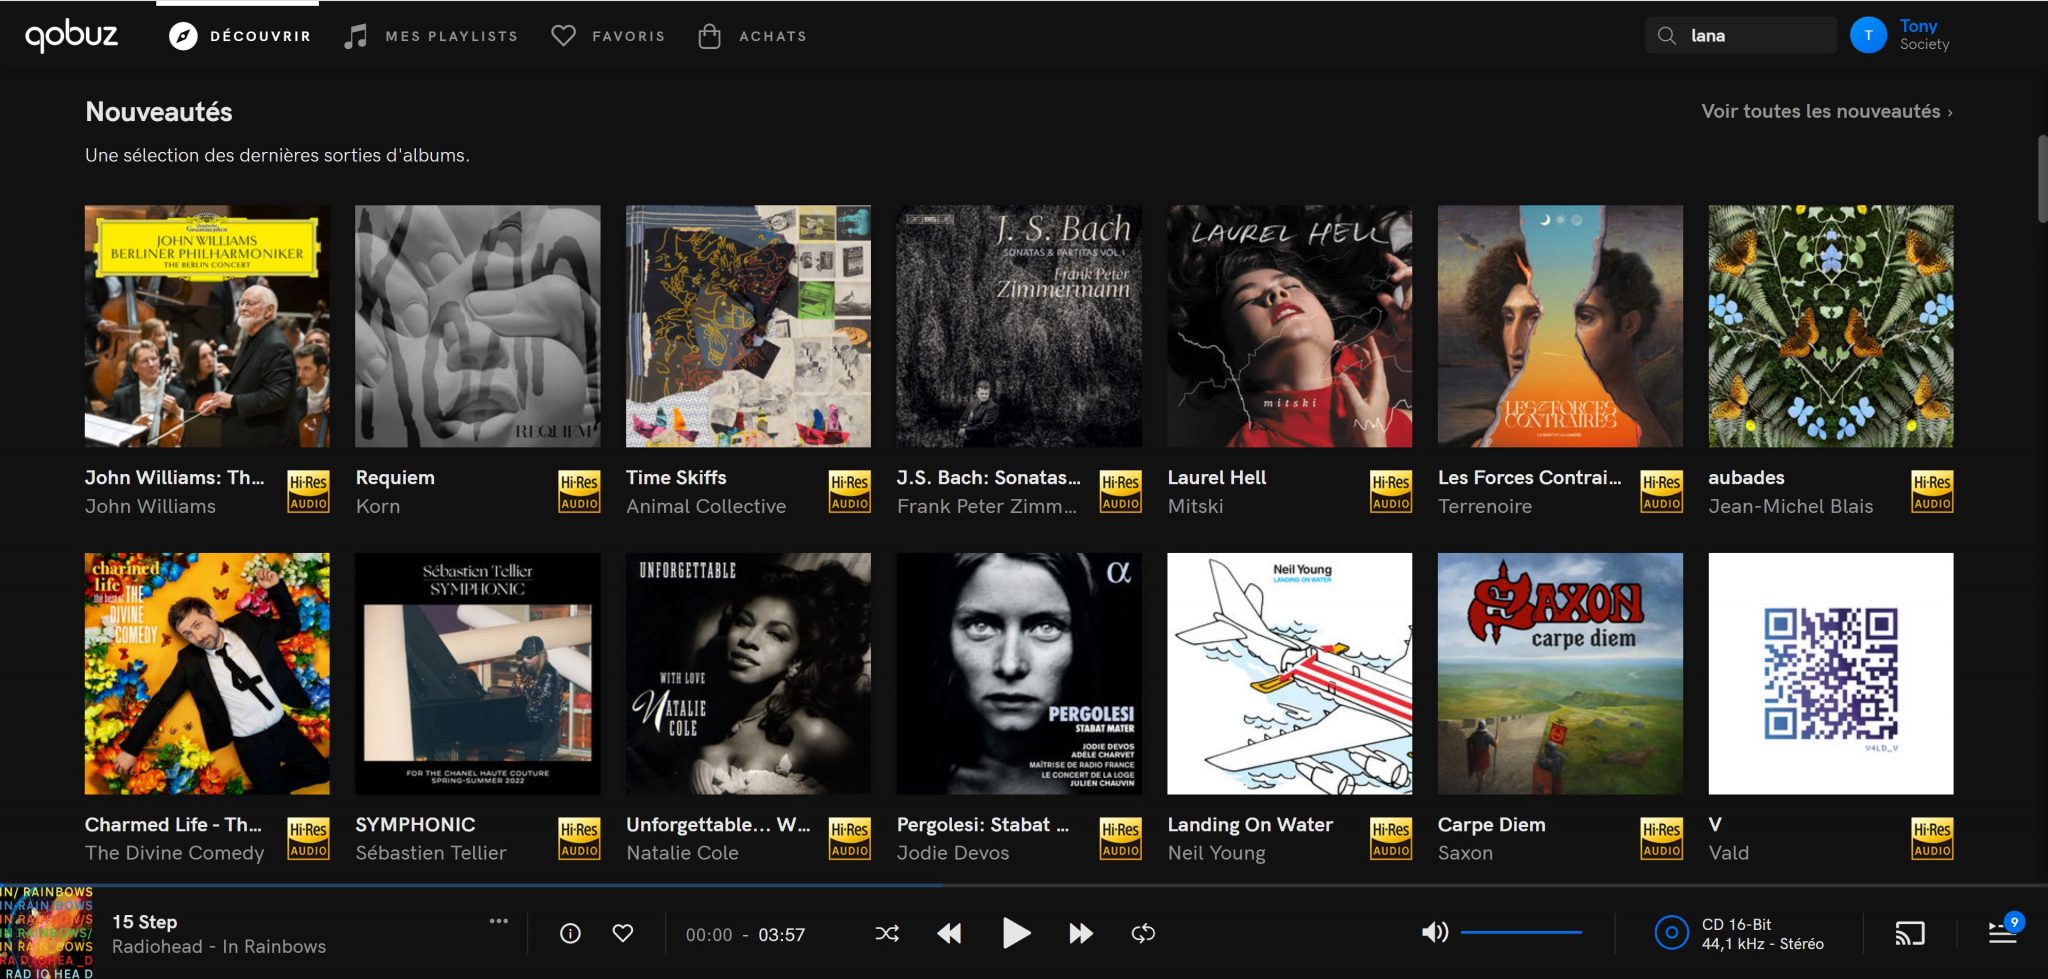Open Landing On Water album cover
This screenshot has height=979, width=2048.
1290,674
